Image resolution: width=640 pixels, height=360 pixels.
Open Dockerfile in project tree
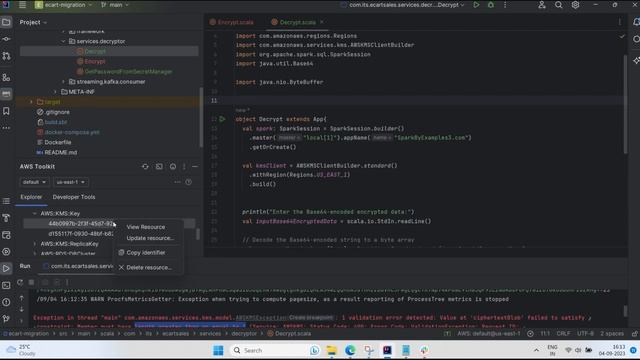click(58, 142)
